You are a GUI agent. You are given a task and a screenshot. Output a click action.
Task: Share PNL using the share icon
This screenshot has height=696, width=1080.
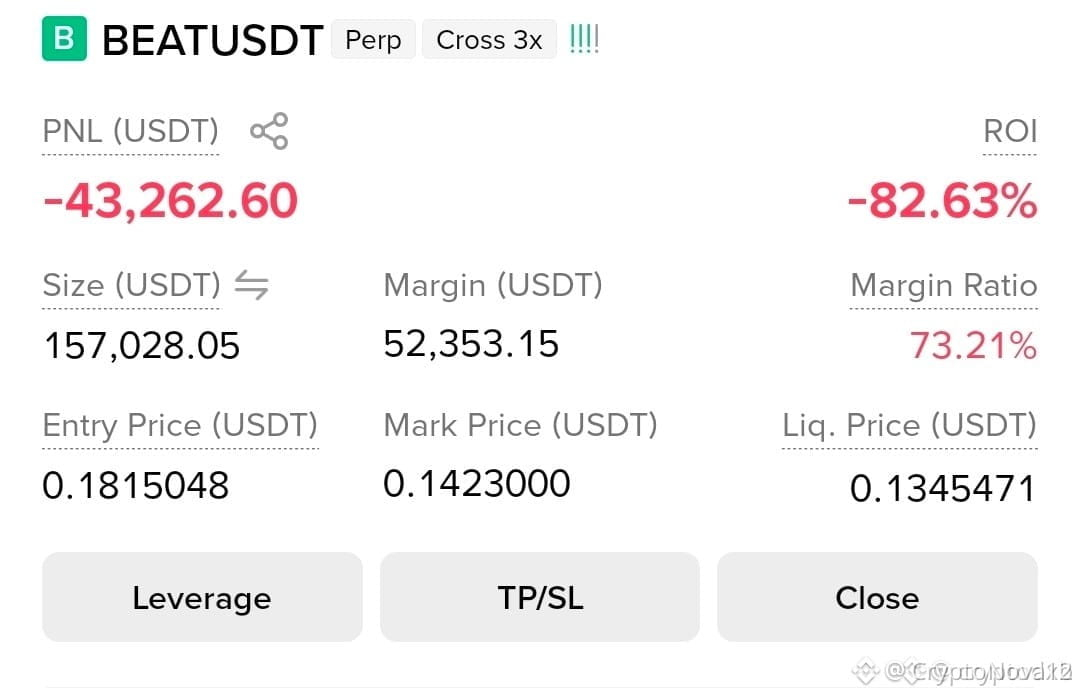(269, 131)
